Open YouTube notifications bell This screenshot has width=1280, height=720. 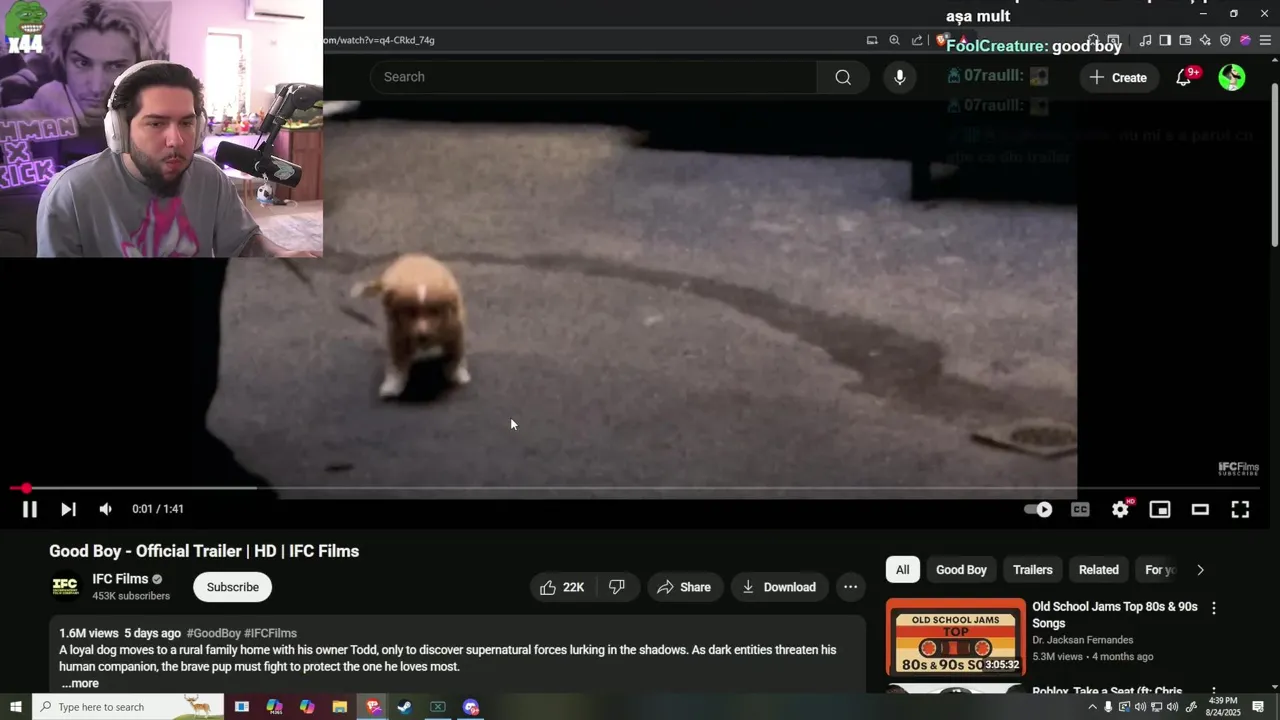1184,77
